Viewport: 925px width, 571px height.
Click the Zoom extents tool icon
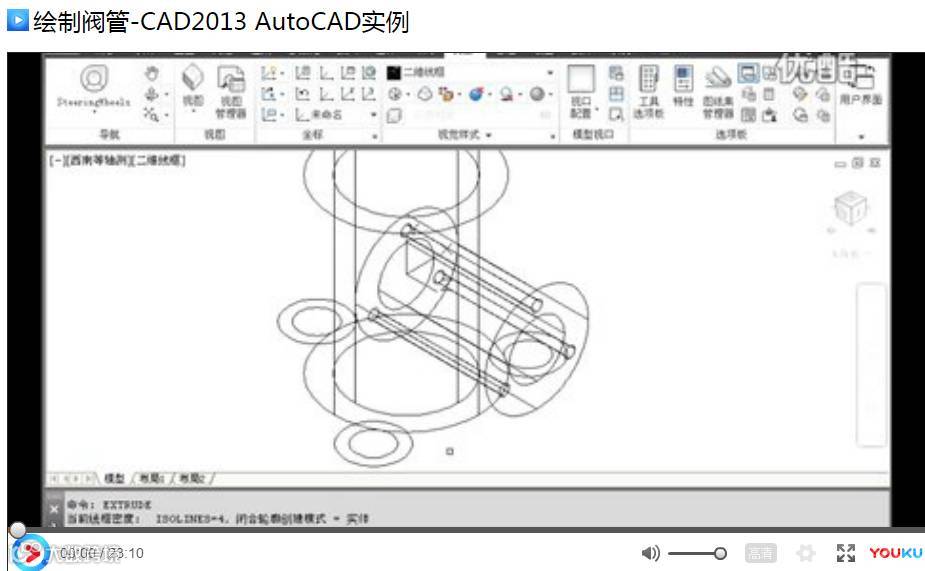coord(152,114)
